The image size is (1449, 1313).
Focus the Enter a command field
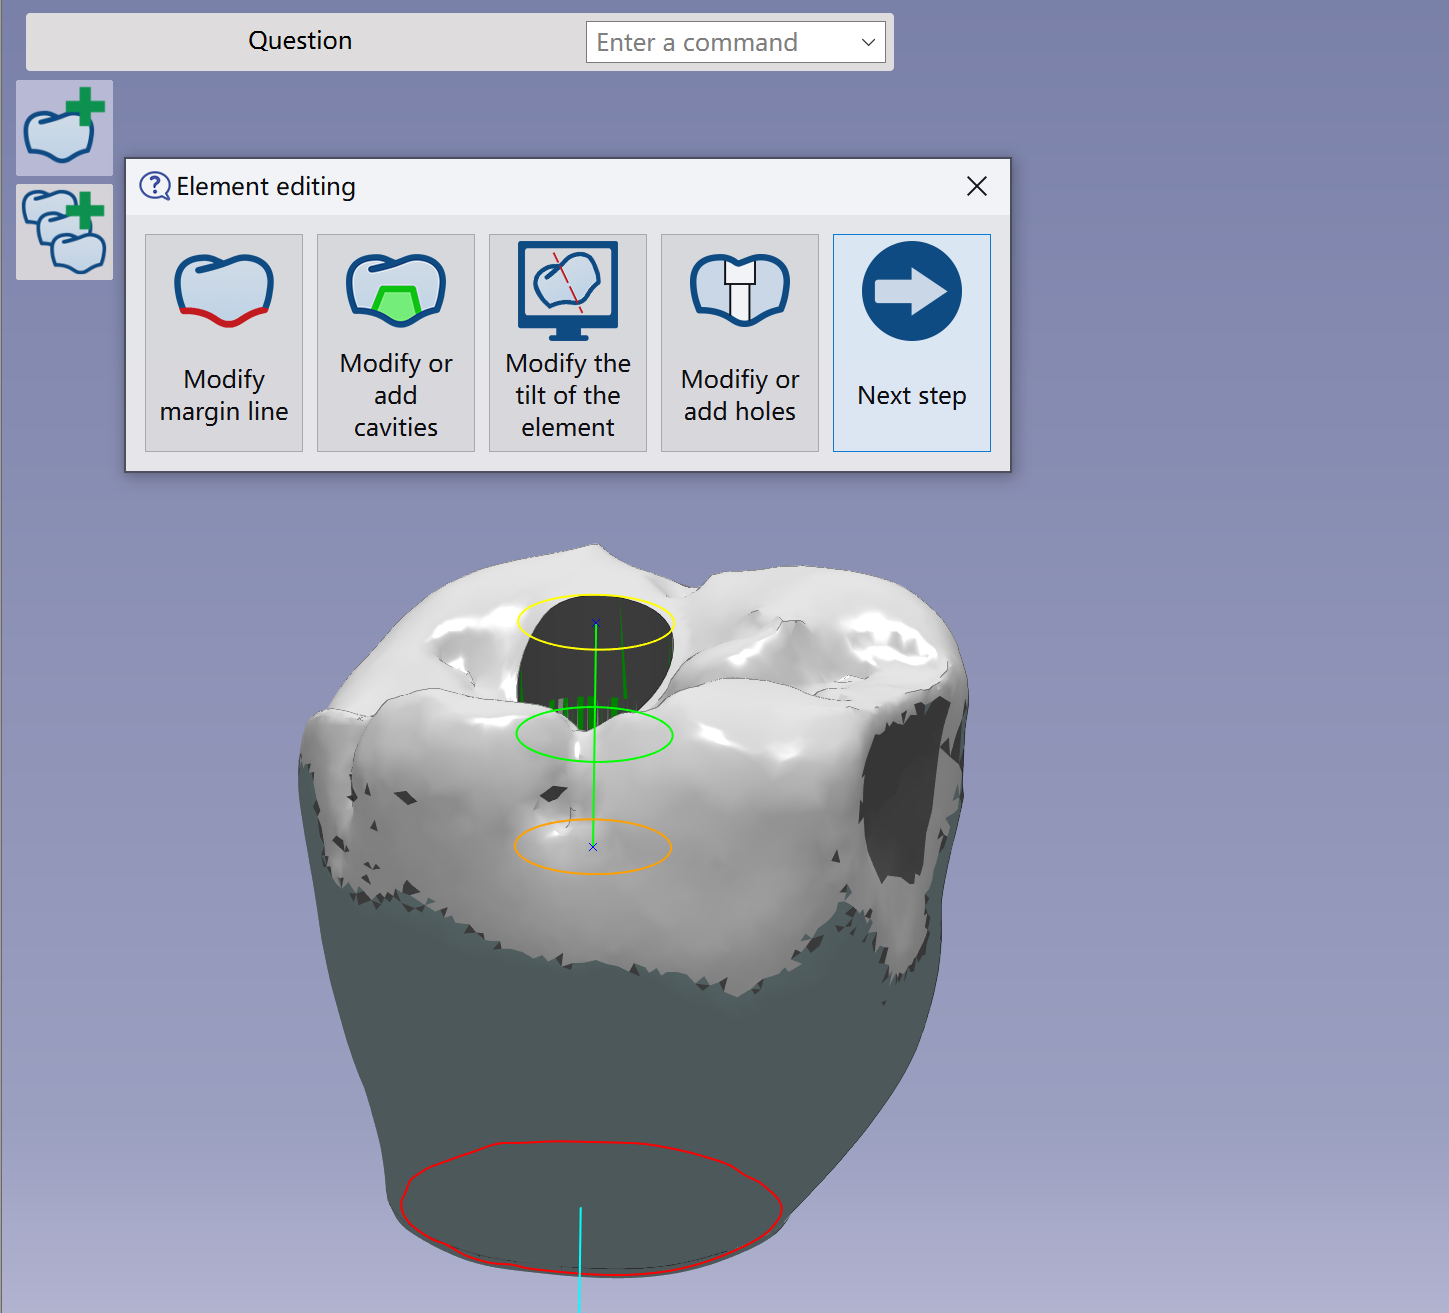[x=736, y=42]
